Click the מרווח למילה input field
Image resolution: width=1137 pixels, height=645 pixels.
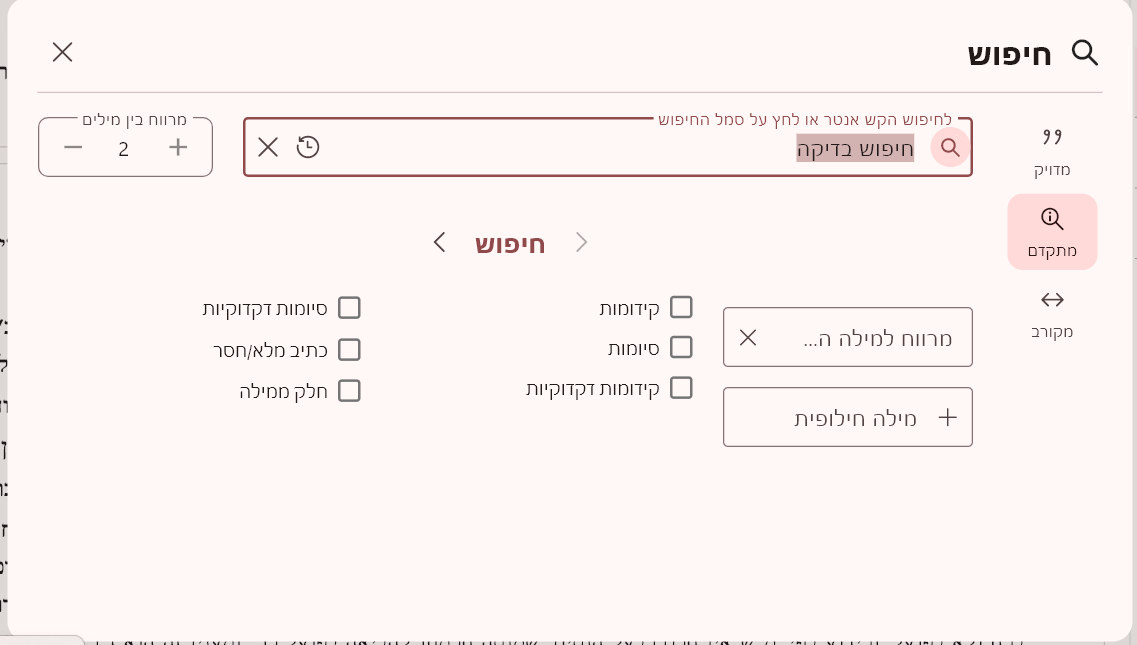pyautogui.click(x=870, y=337)
